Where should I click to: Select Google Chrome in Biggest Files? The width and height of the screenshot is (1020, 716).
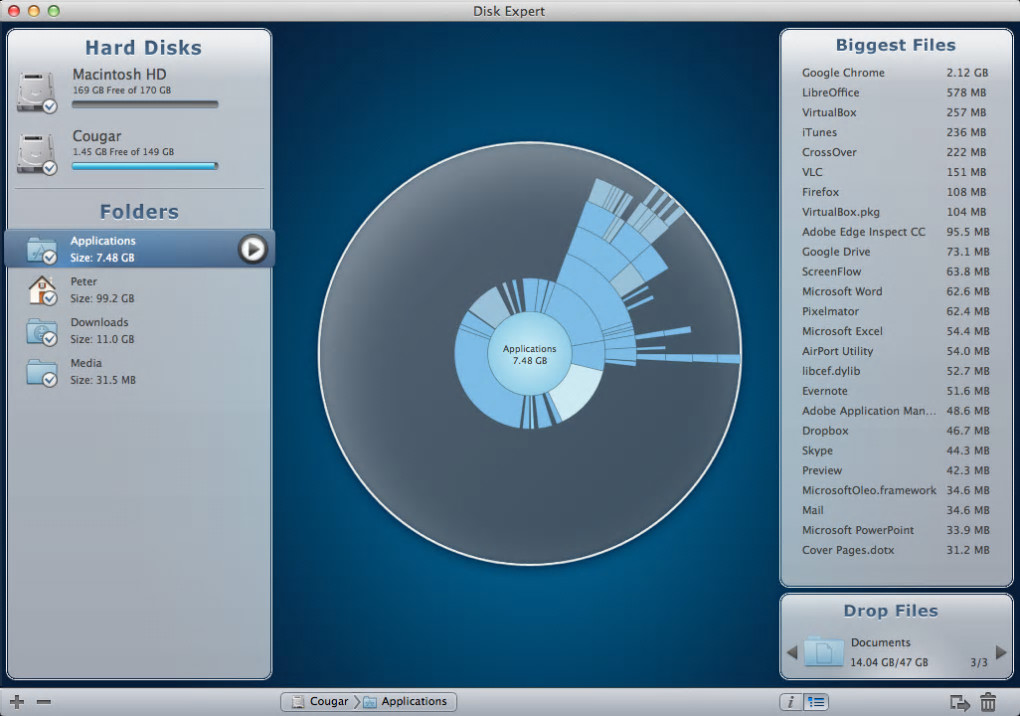click(895, 73)
